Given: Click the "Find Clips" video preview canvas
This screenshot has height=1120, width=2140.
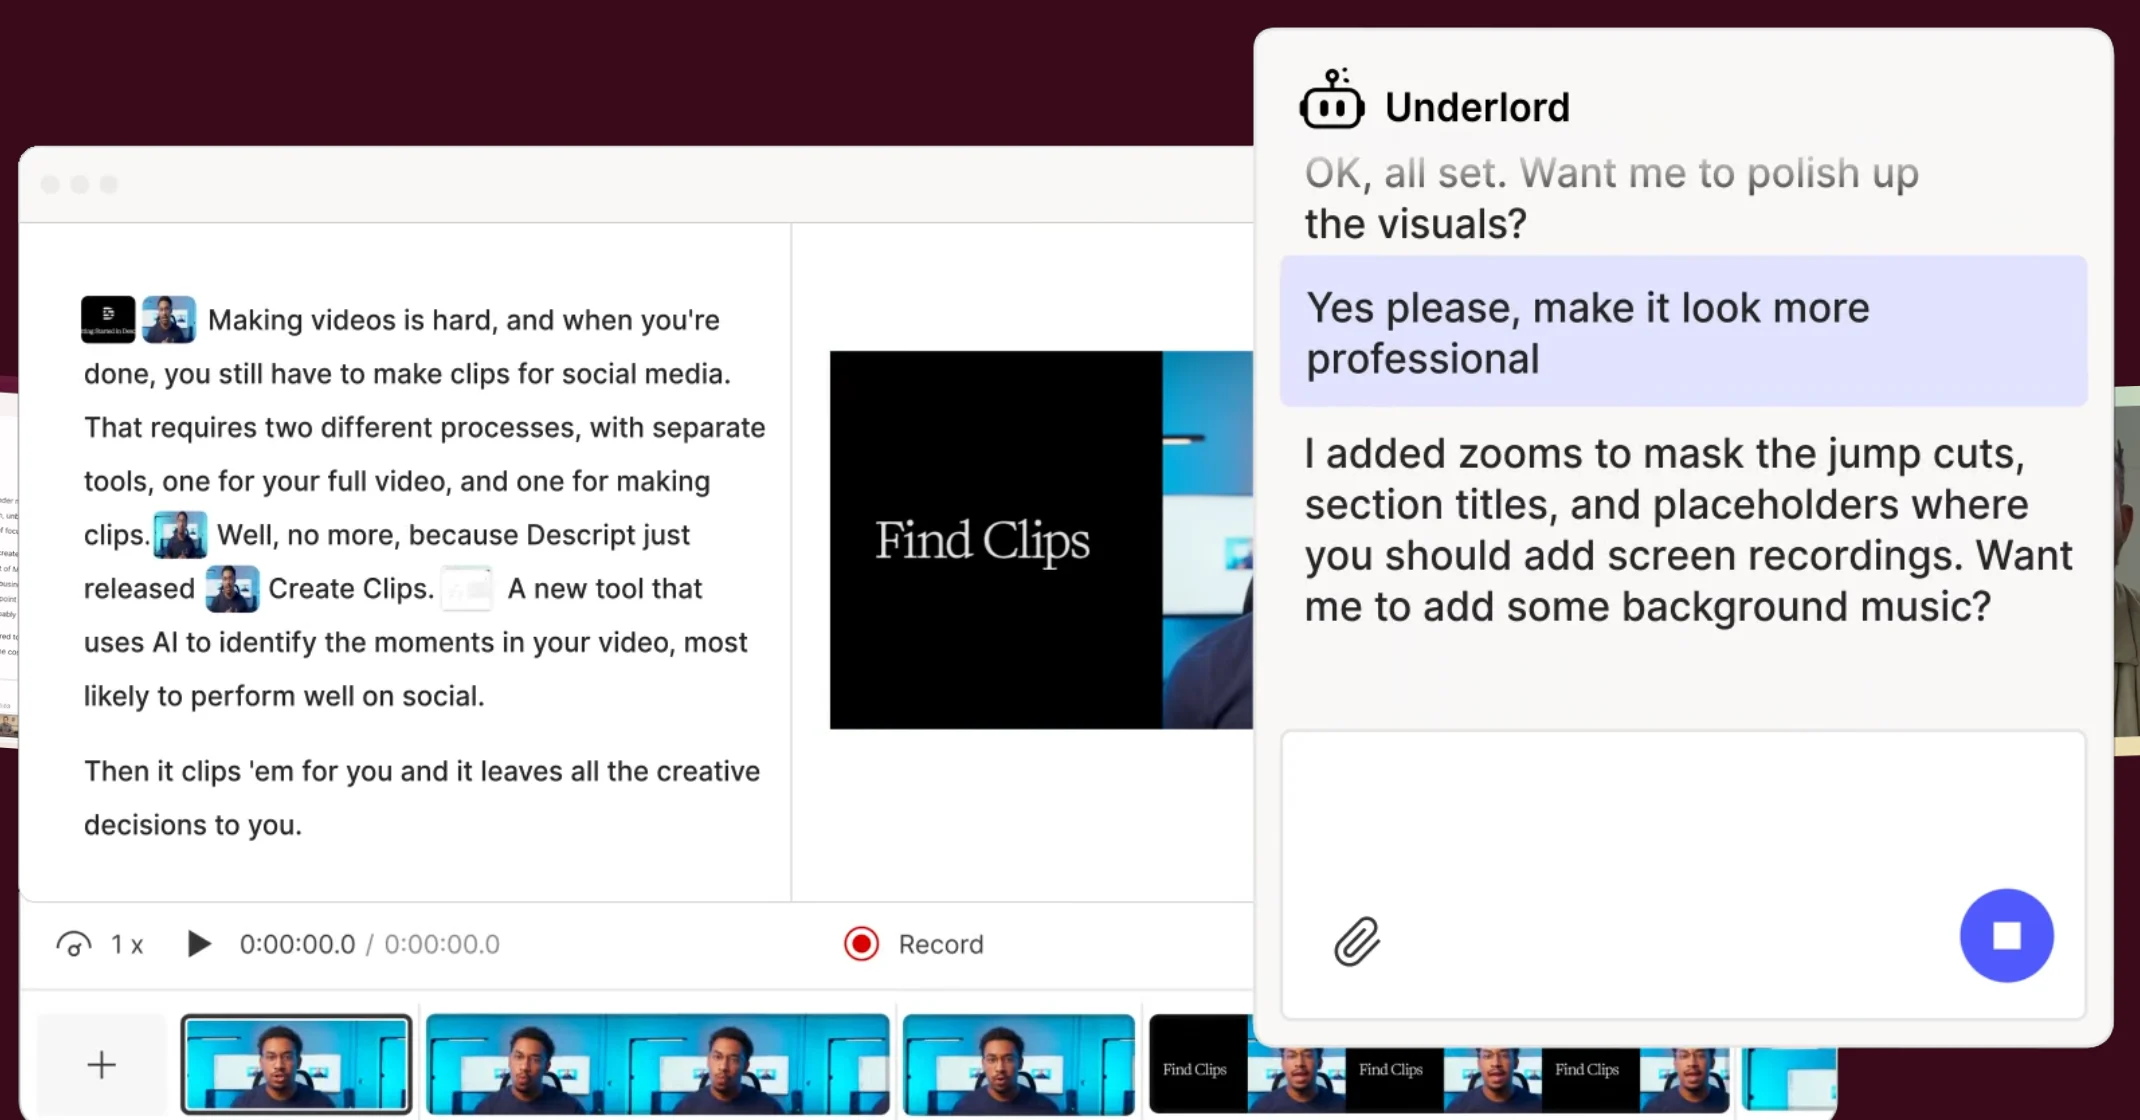Looking at the screenshot, I should coord(1041,540).
